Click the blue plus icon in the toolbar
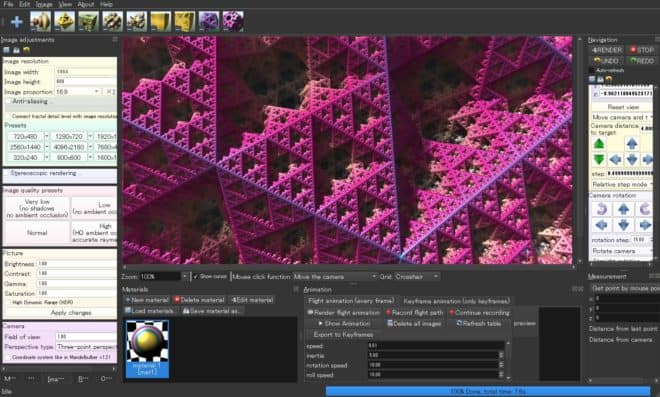 (x=17, y=21)
